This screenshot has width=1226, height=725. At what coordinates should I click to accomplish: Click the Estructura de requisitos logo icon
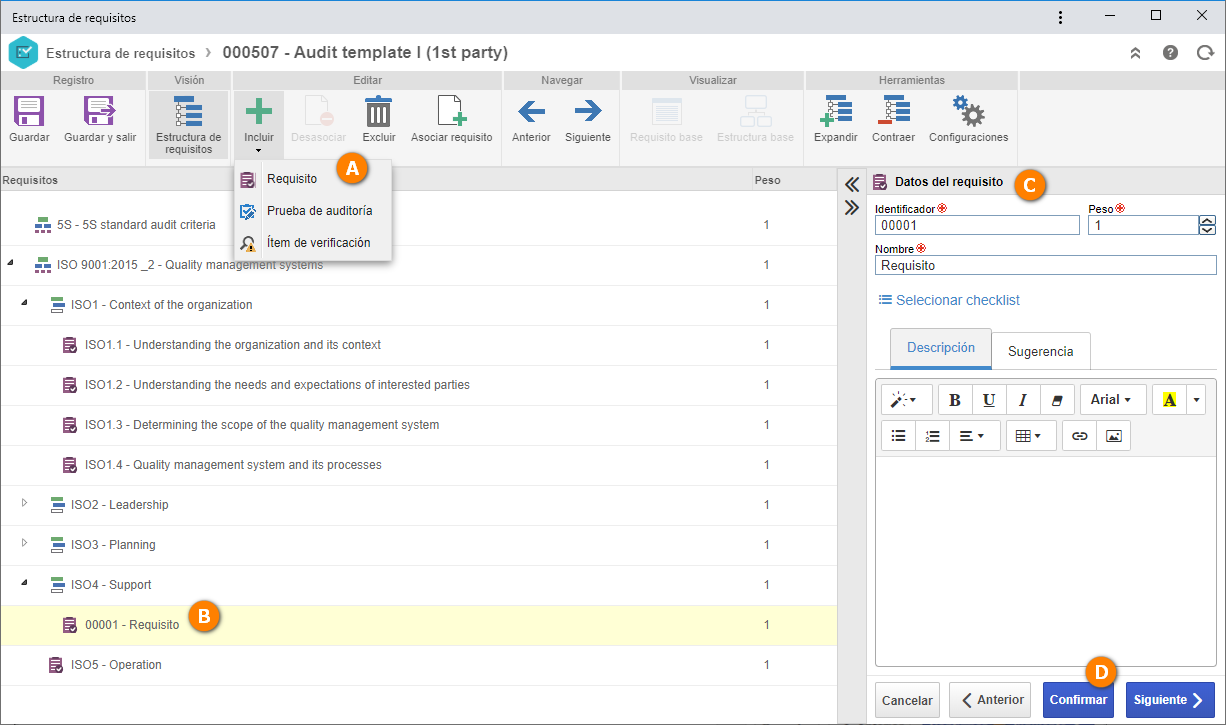coord(22,52)
